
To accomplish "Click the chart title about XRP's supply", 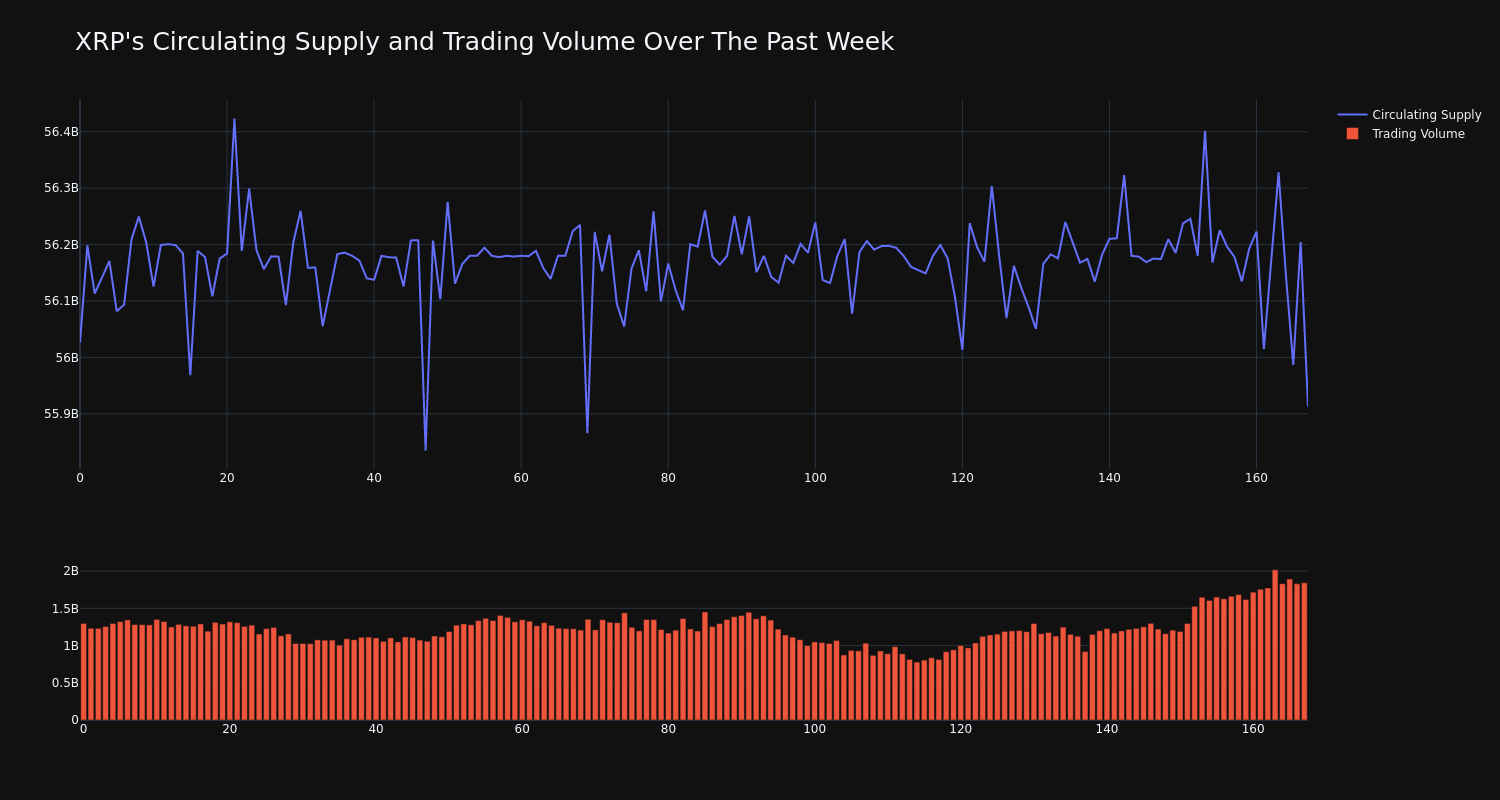I will coord(484,42).
